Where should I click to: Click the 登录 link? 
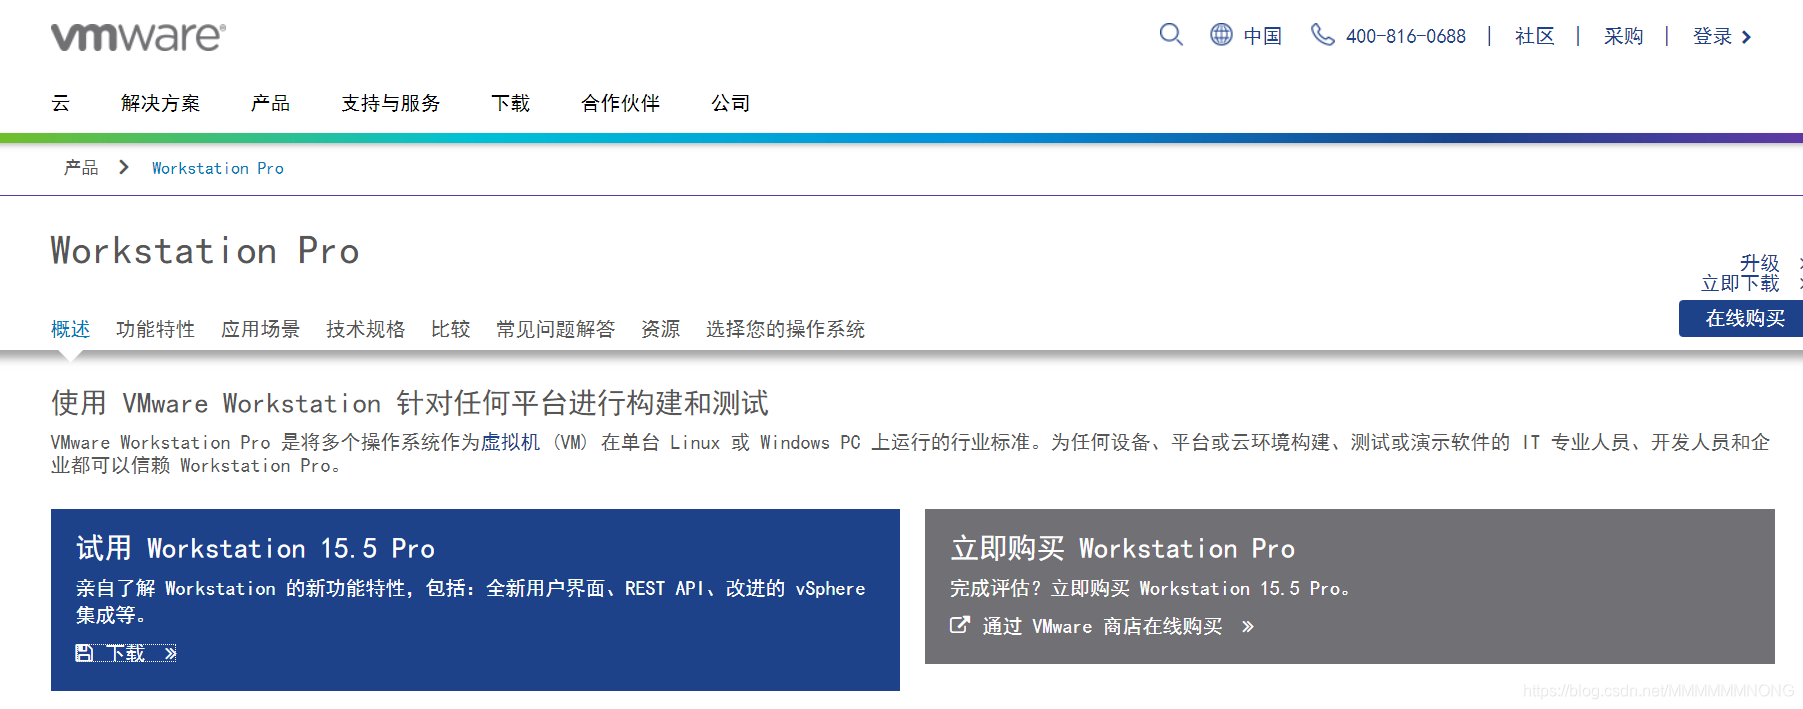tap(1712, 36)
